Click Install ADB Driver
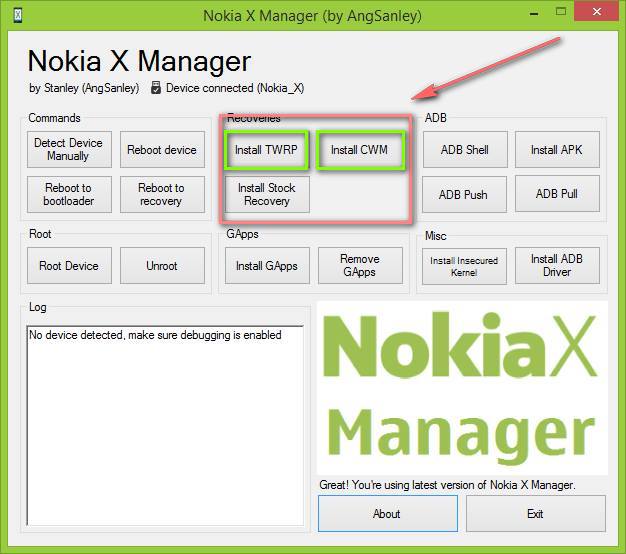 pyautogui.click(x=557, y=265)
